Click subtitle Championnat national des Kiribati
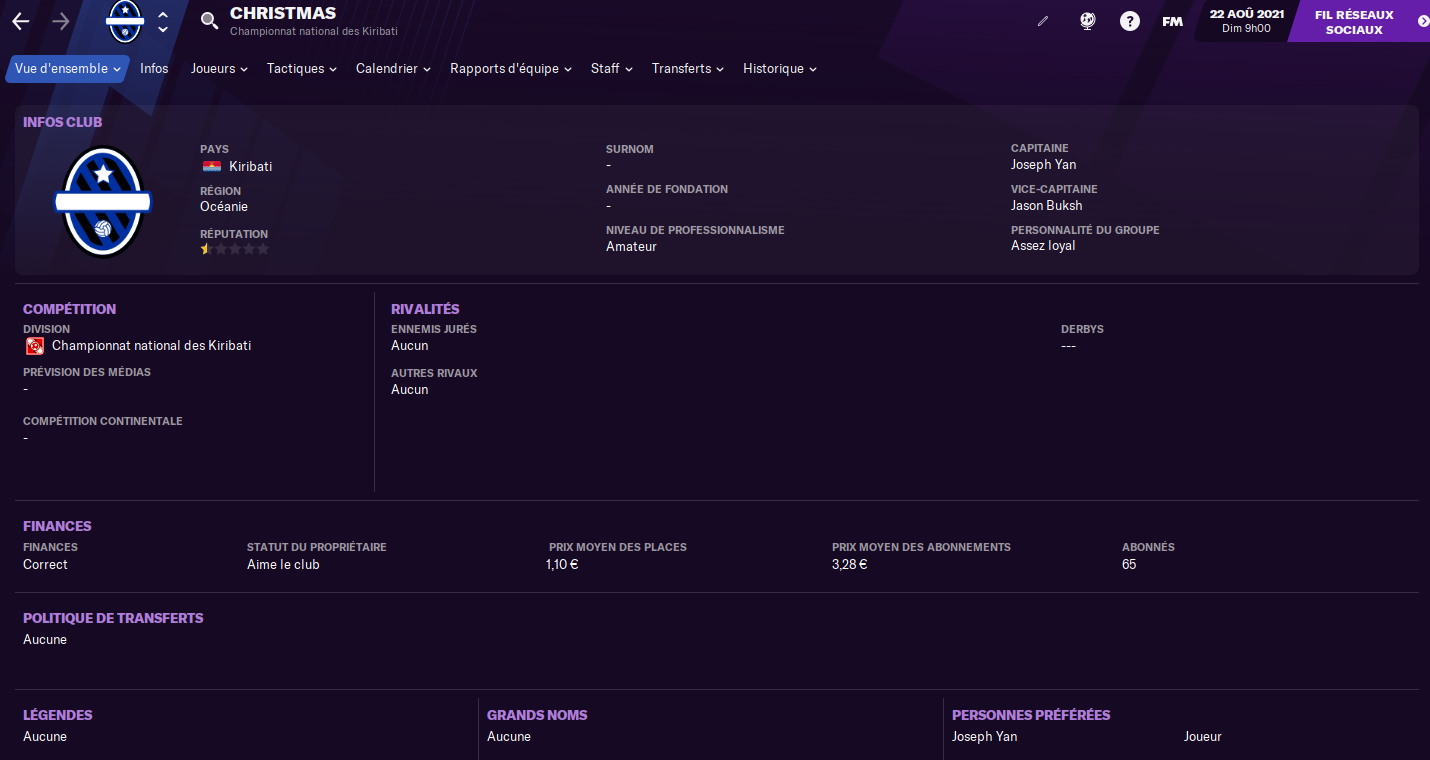This screenshot has height=760, width=1430. point(314,32)
